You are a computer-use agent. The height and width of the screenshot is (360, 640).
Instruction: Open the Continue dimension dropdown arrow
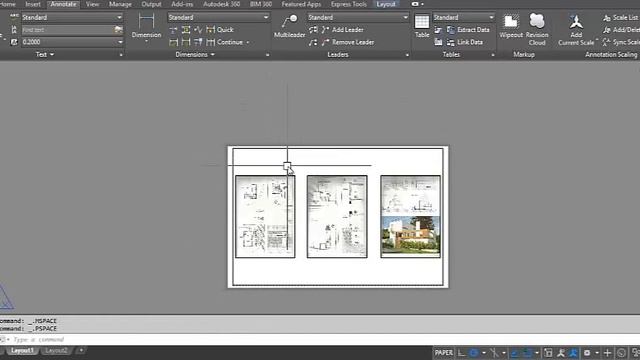248,42
